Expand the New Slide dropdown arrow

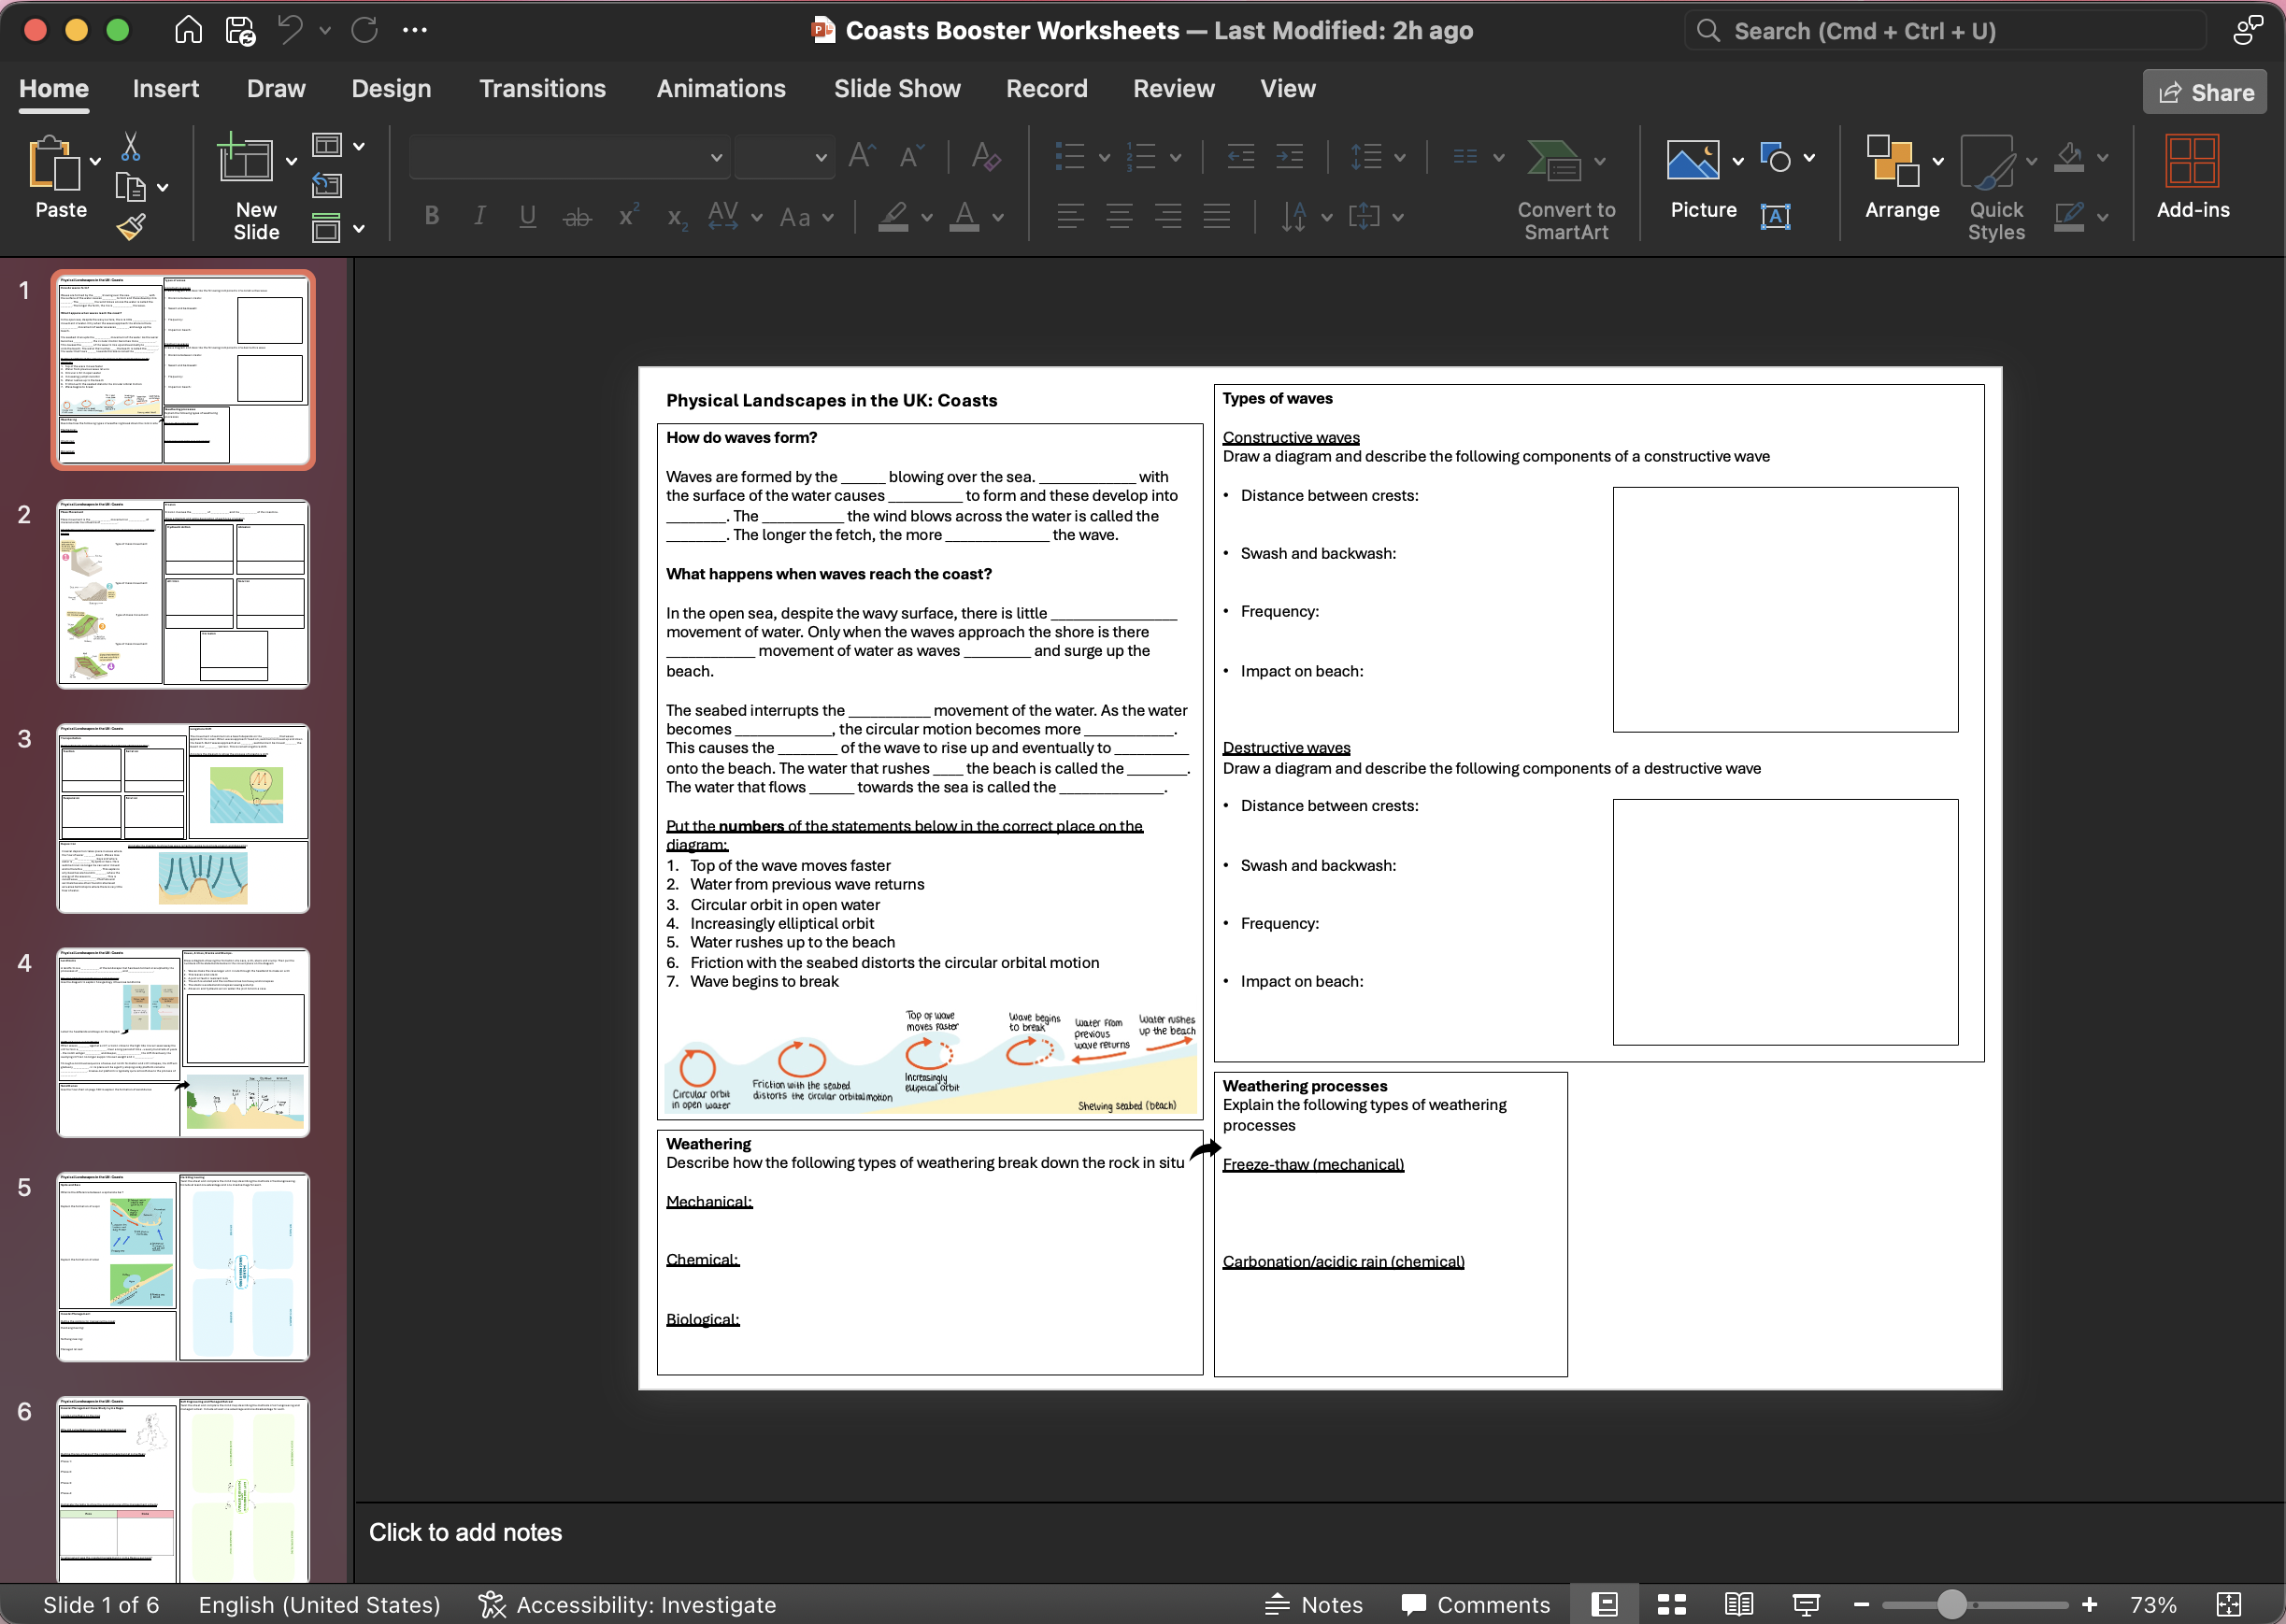[x=291, y=161]
